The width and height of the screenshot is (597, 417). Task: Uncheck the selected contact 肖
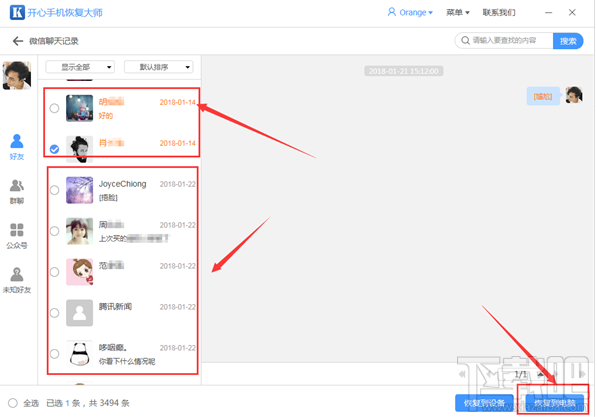point(54,149)
